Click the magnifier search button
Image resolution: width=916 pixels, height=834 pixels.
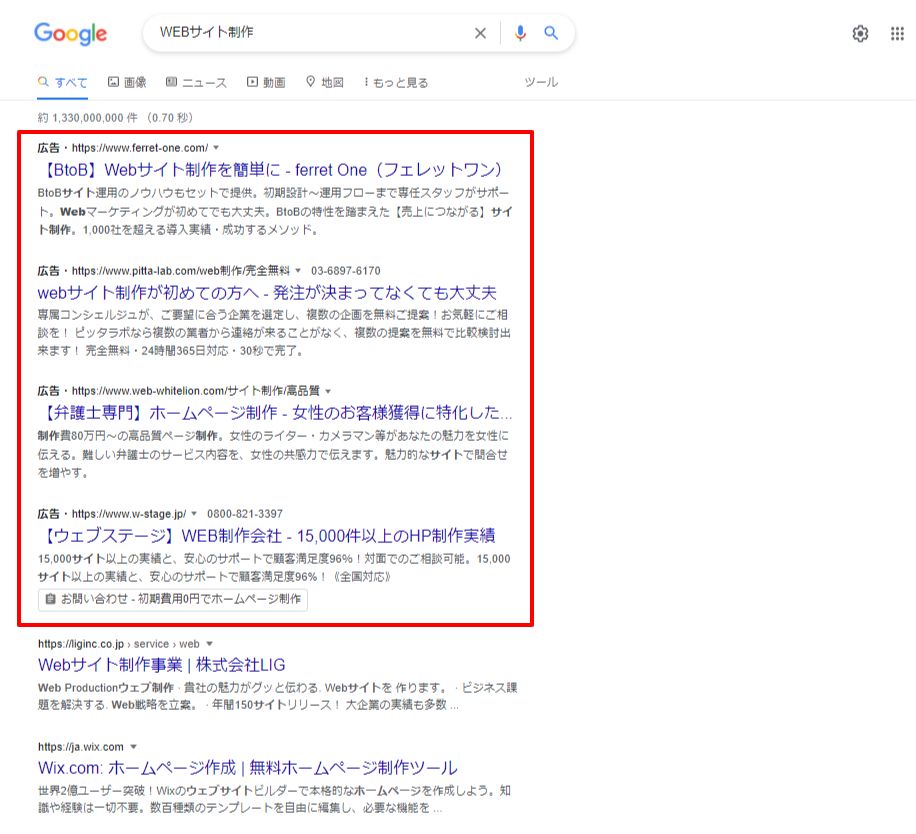550,33
